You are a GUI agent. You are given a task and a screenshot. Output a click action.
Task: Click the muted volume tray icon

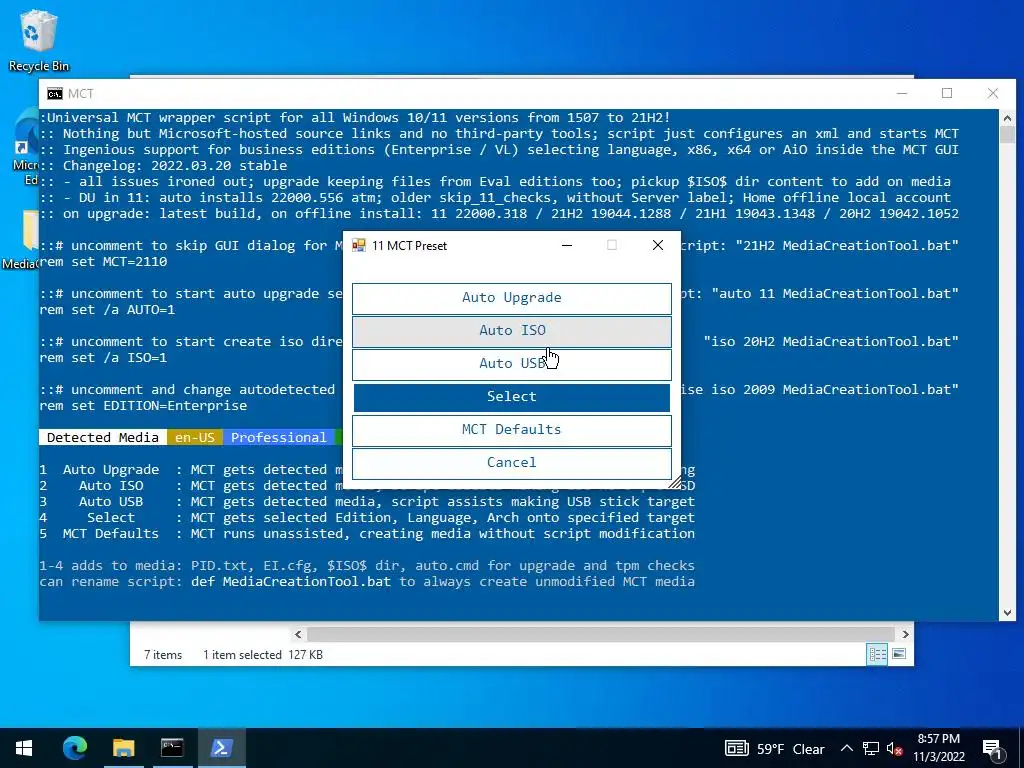[894, 748]
